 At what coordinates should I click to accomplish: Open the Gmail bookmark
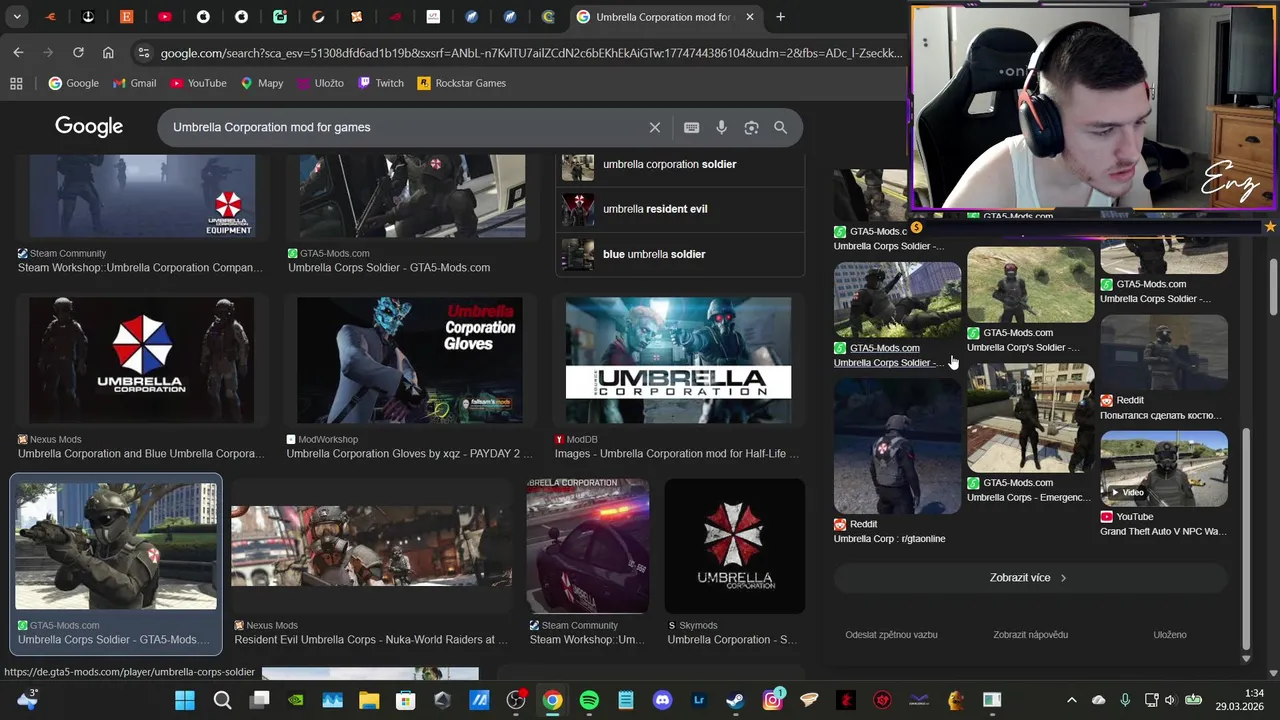tap(134, 83)
